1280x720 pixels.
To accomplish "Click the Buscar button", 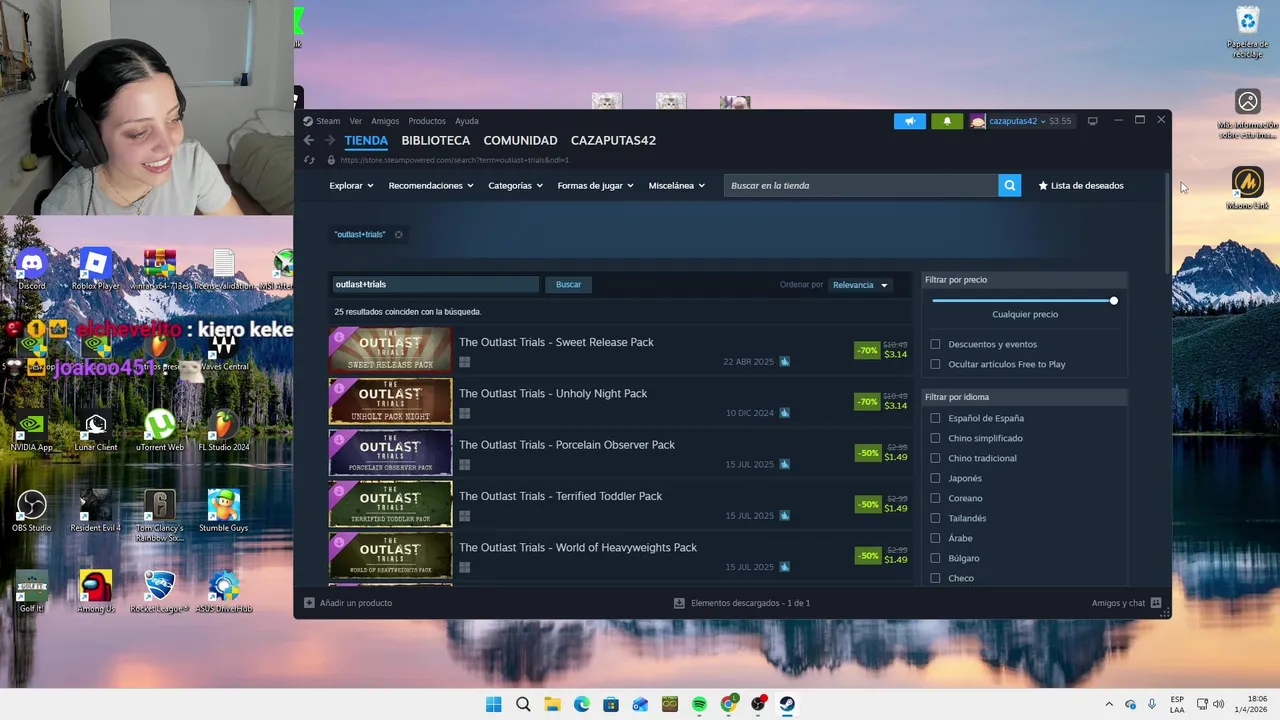I will pos(568,285).
